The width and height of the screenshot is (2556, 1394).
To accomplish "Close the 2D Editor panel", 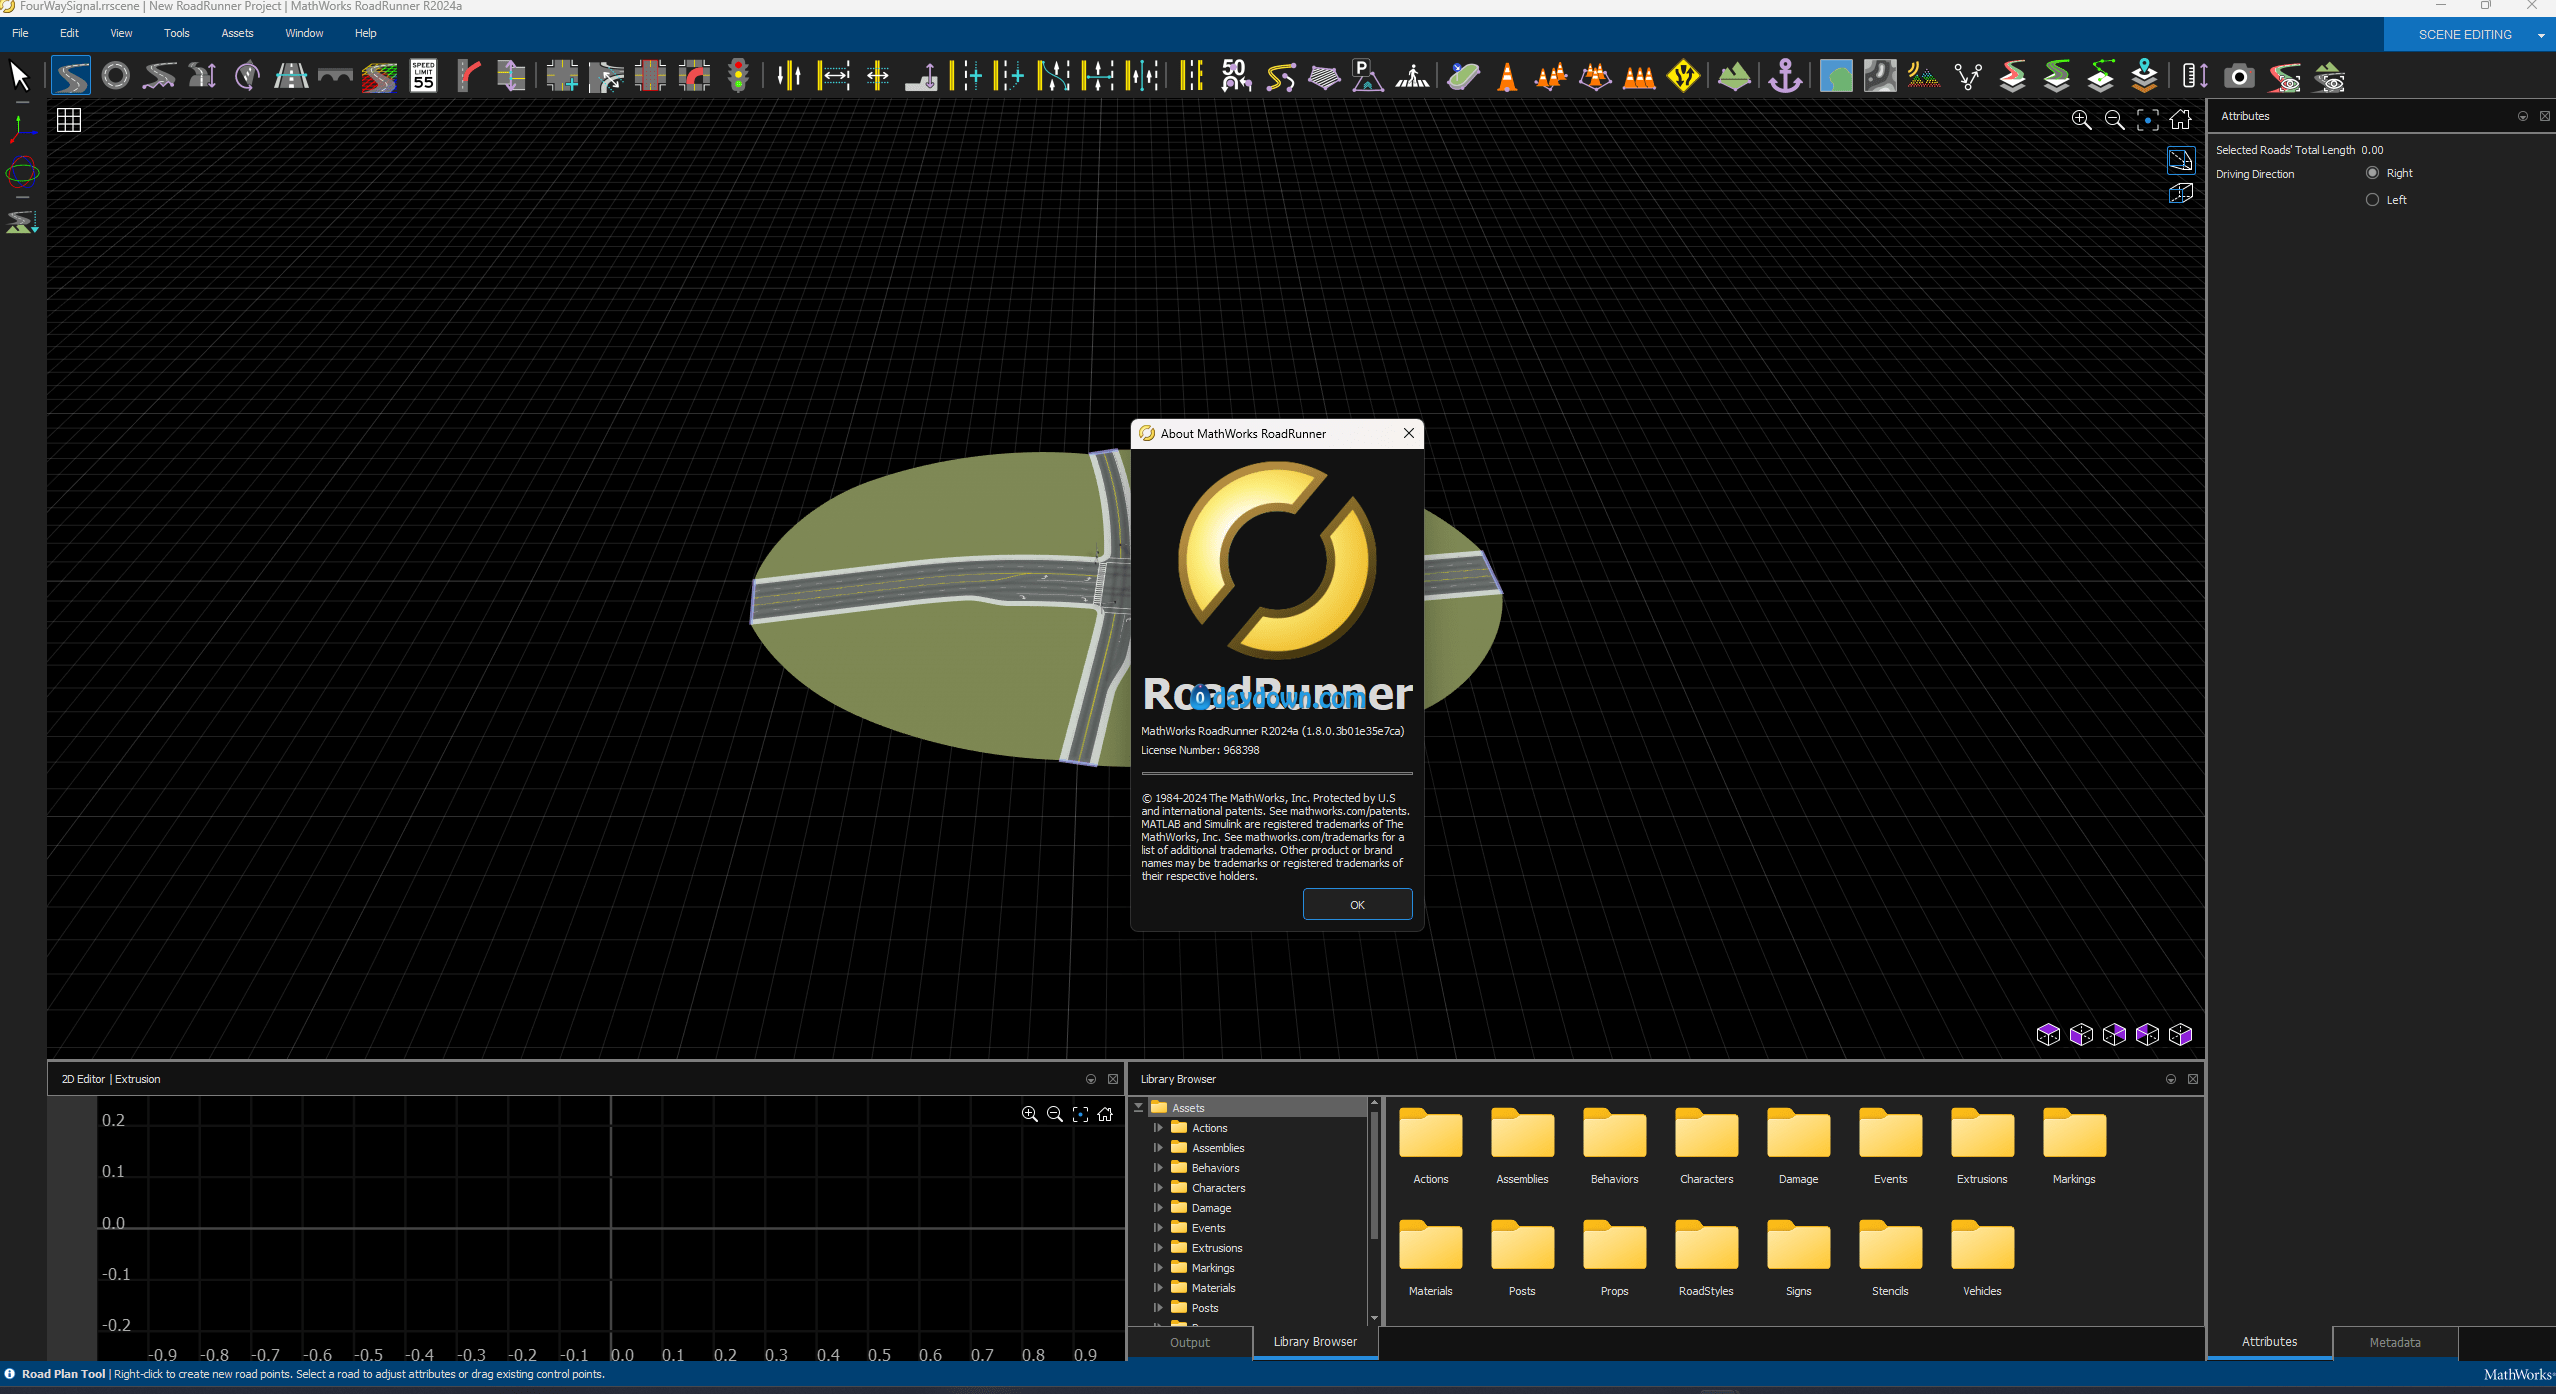I will pyautogui.click(x=1113, y=1079).
